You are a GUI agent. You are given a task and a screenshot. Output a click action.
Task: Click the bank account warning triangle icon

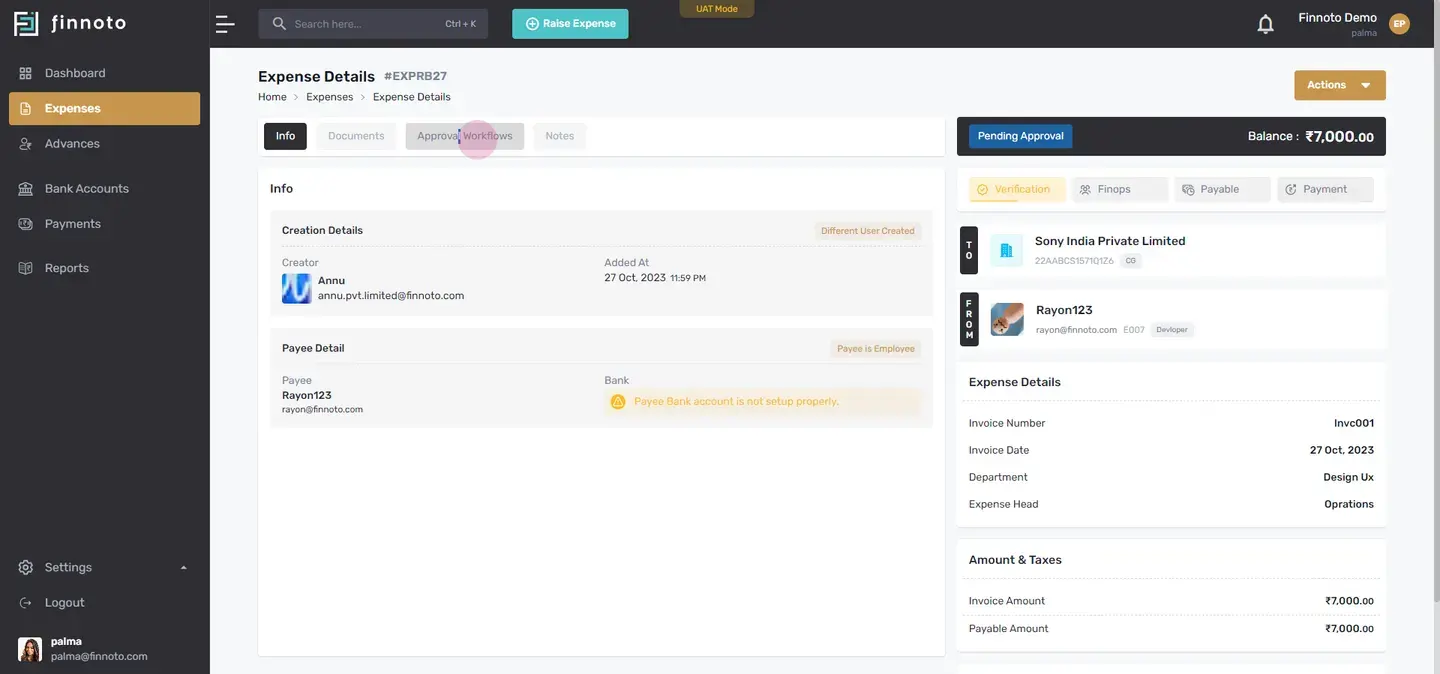coord(618,402)
